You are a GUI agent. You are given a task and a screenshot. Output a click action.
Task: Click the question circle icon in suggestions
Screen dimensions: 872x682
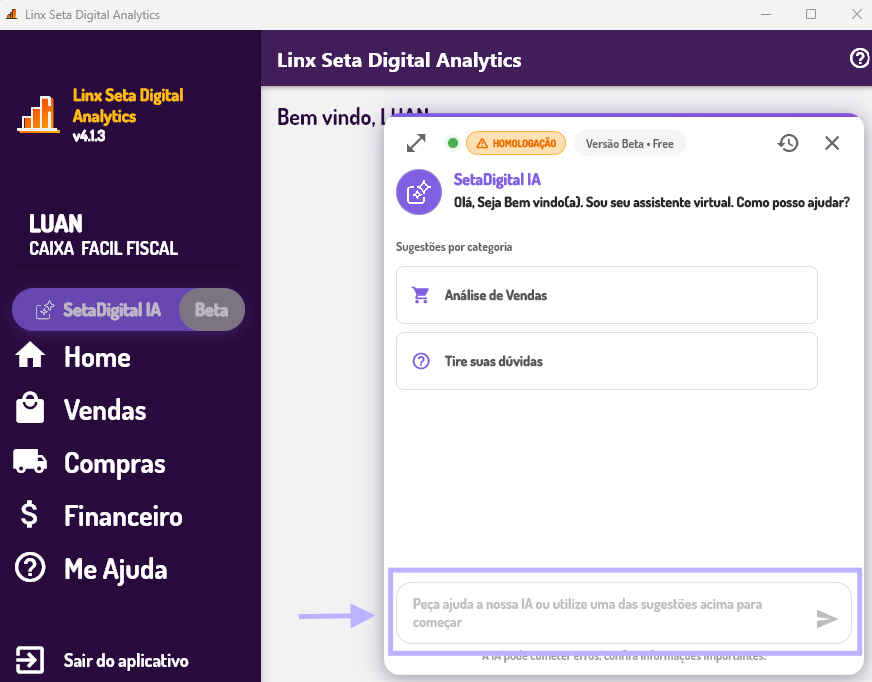click(421, 361)
